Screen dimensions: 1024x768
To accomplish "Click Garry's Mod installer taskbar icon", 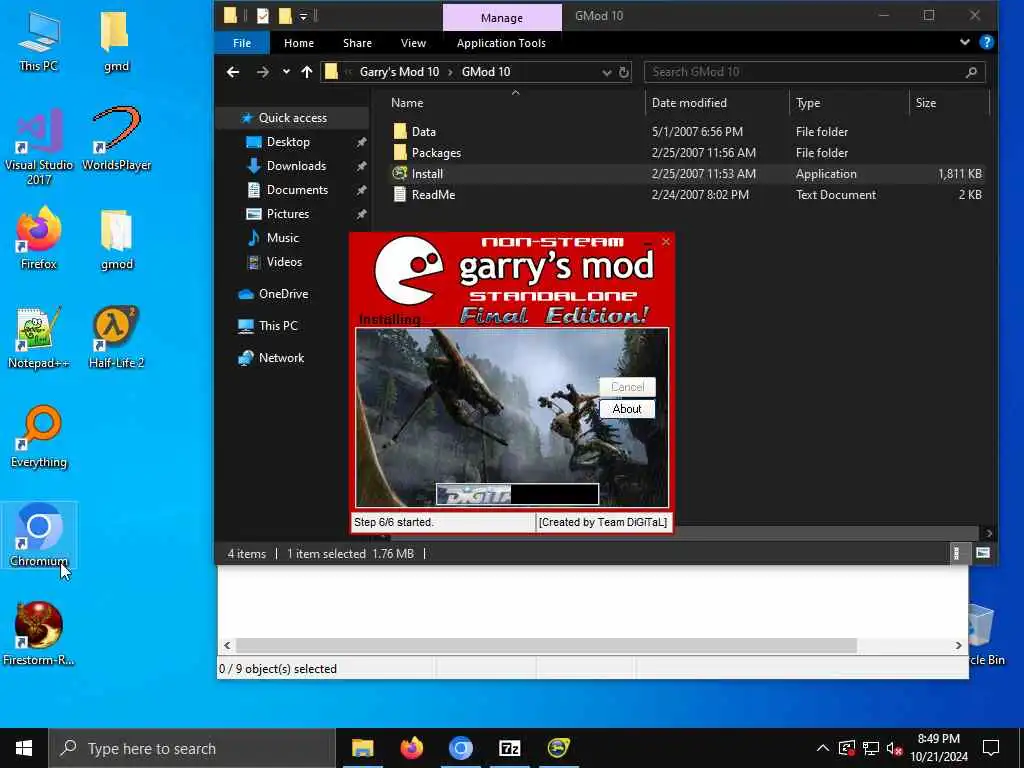I will [558, 748].
